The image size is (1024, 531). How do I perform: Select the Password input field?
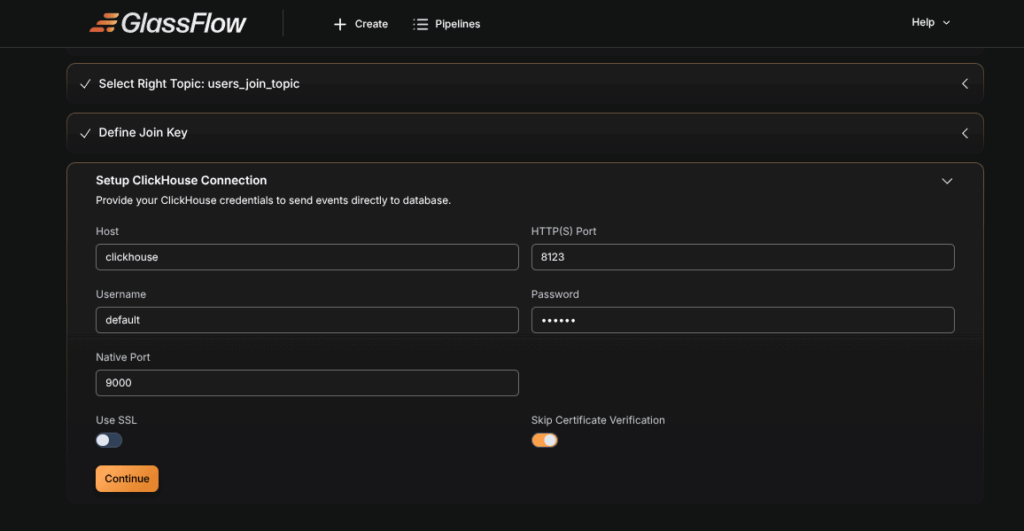pos(742,320)
